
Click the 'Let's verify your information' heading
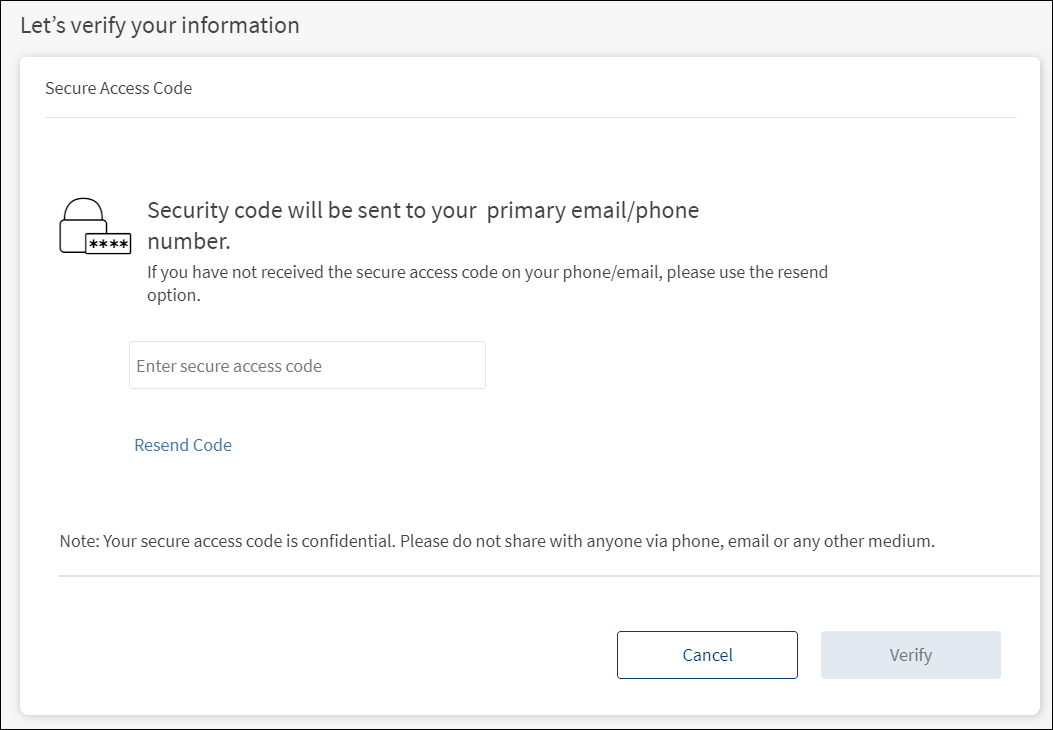tap(160, 25)
